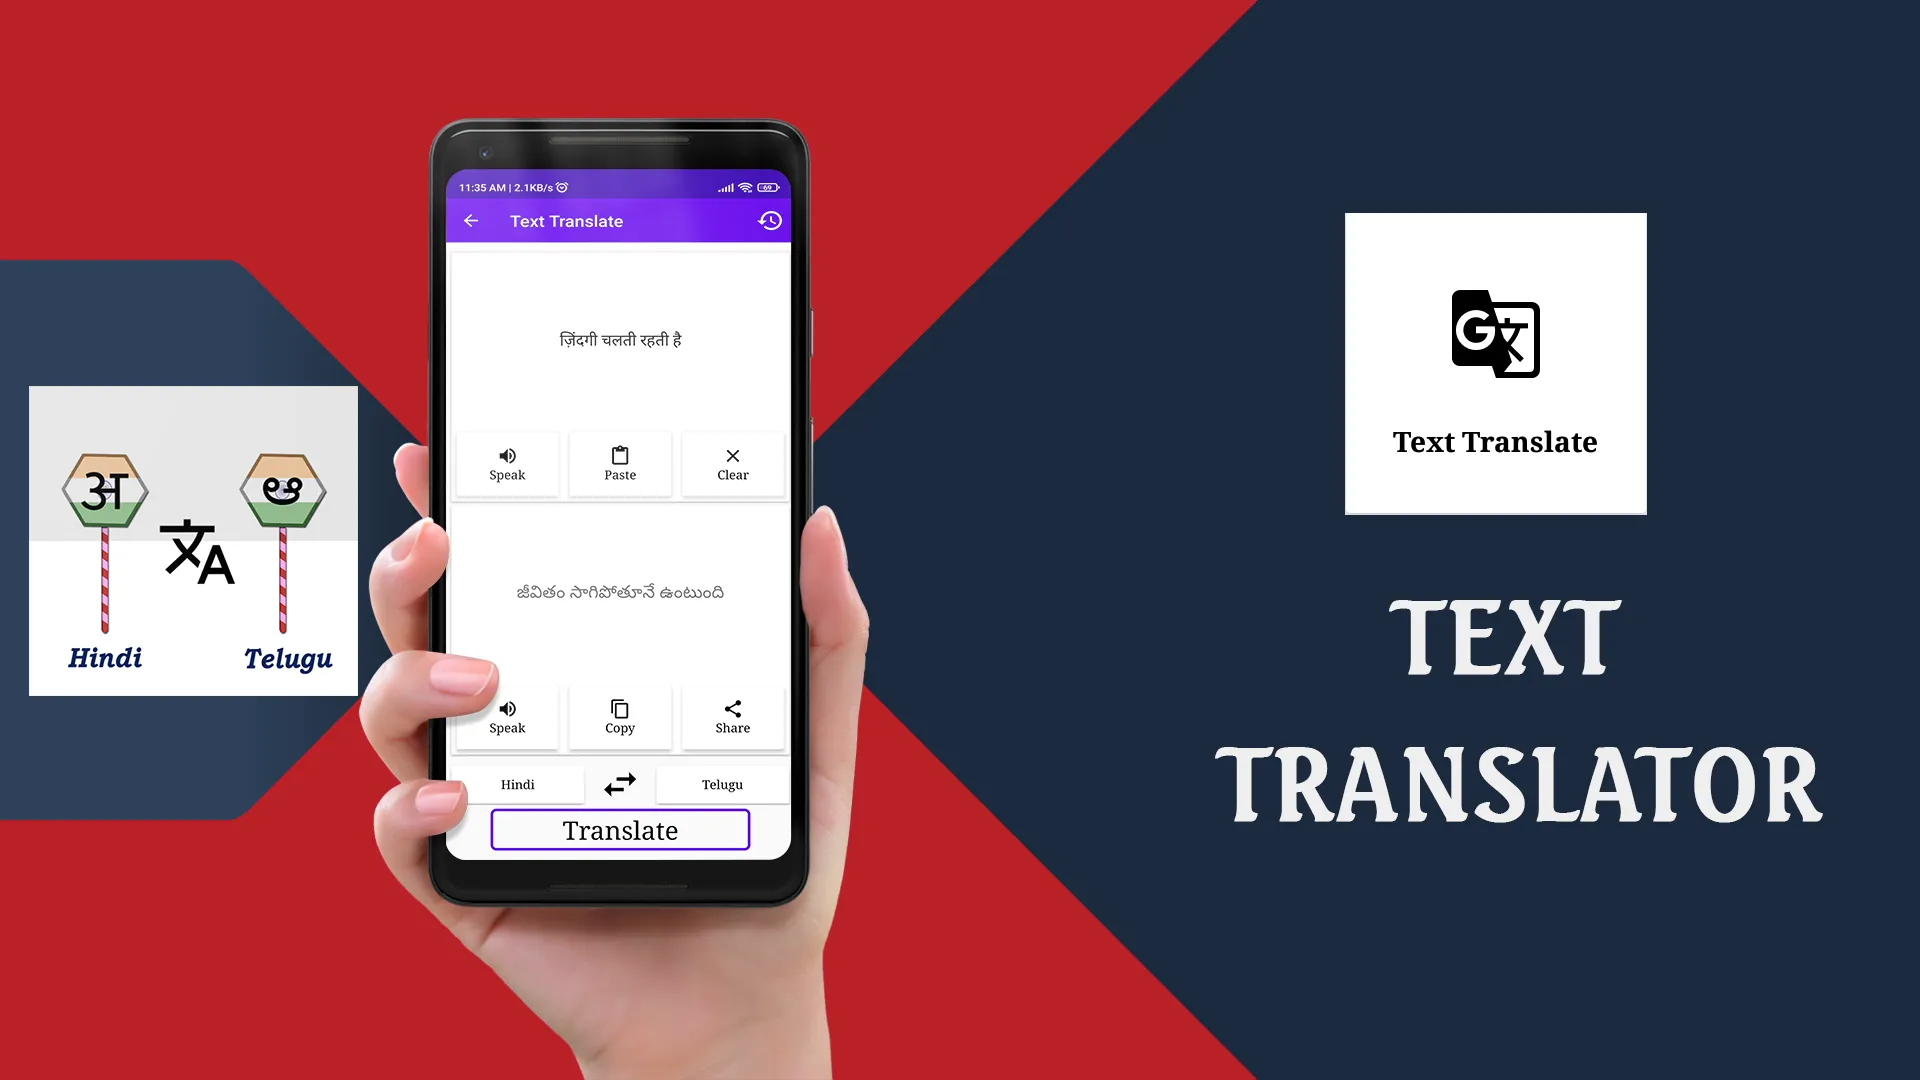Tap the Swap languages arrow icon
This screenshot has width=1920, height=1080.
click(620, 783)
